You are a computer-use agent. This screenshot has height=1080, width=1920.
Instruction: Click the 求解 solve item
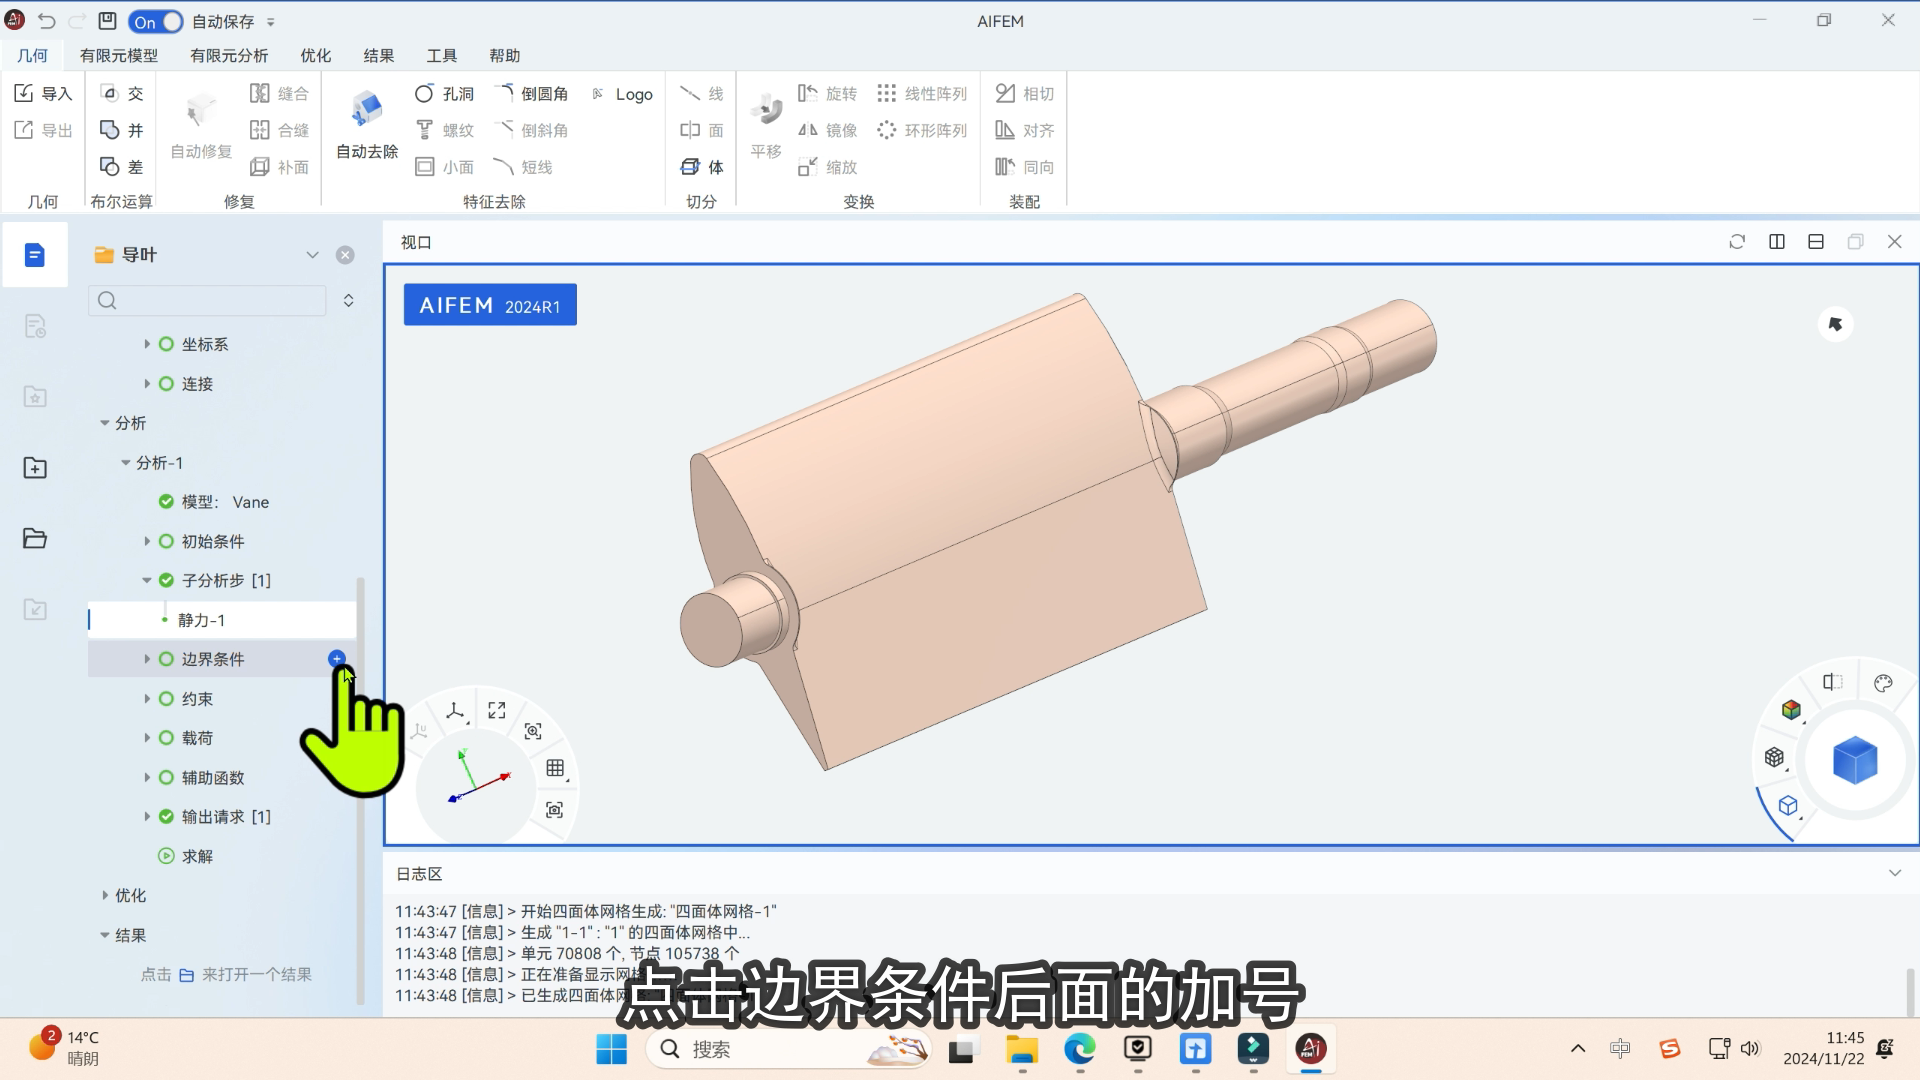point(196,856)
